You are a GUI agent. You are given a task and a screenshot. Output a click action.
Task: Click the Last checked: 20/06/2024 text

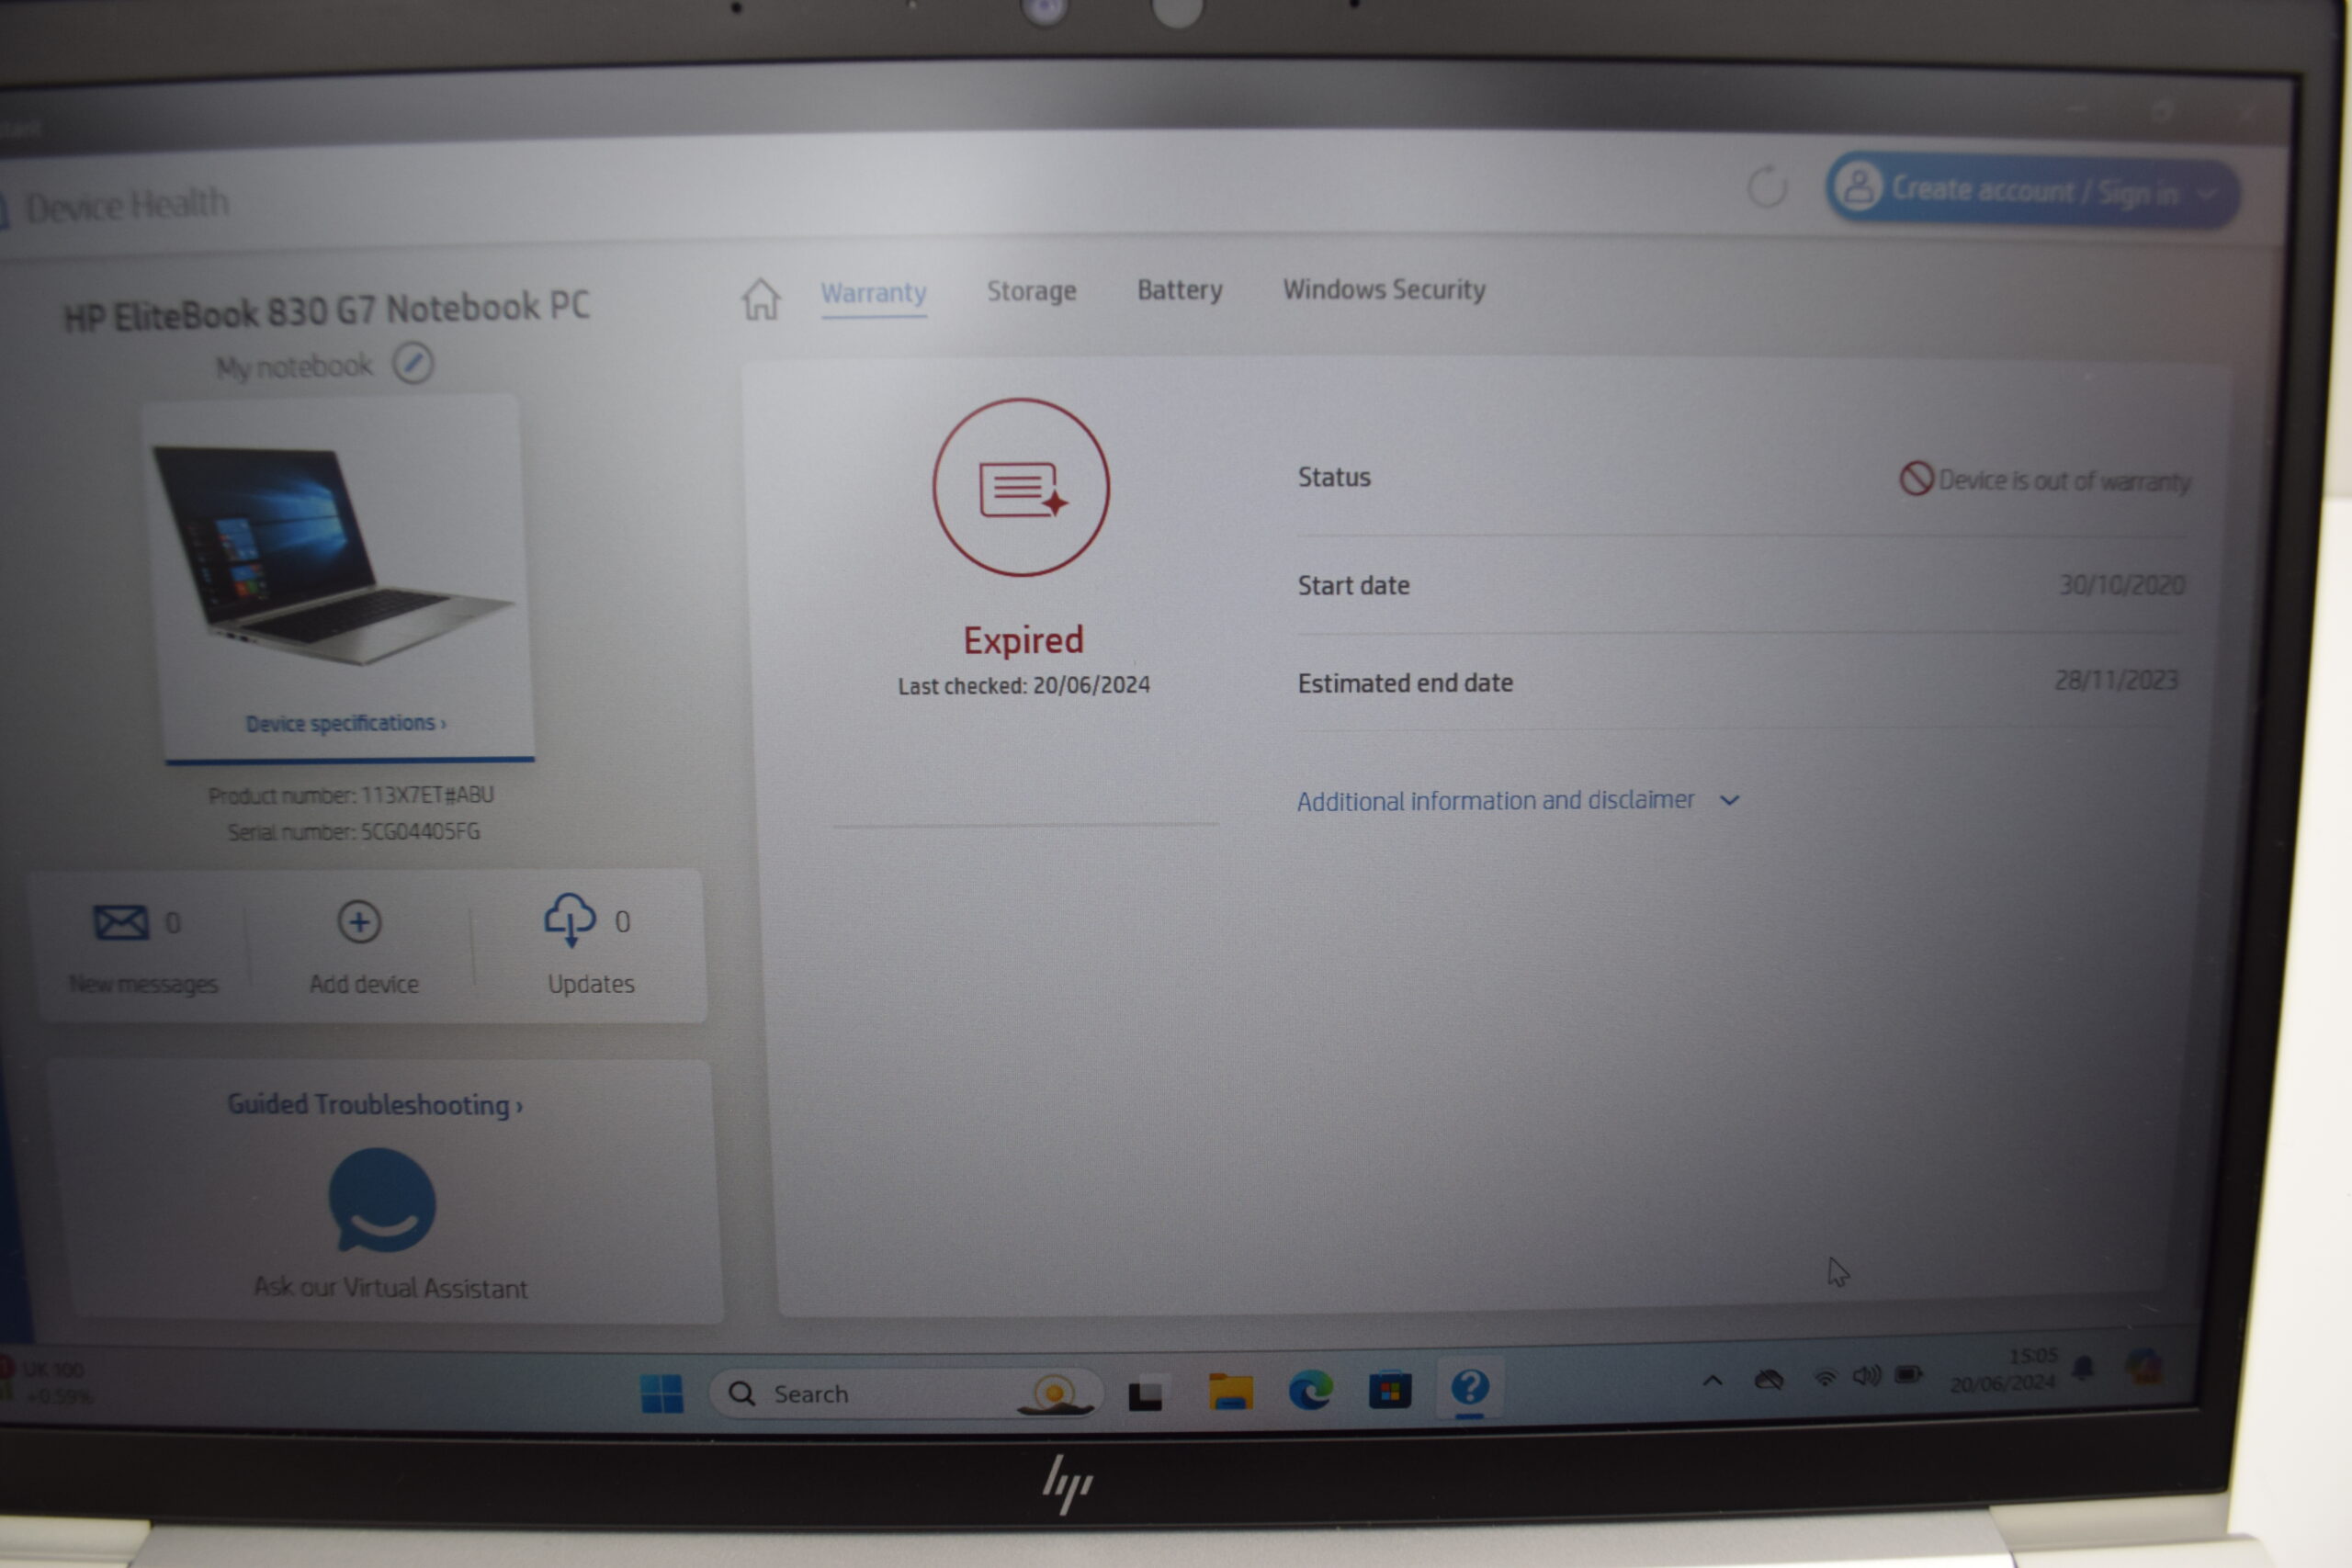click(x=1024, y=685)
